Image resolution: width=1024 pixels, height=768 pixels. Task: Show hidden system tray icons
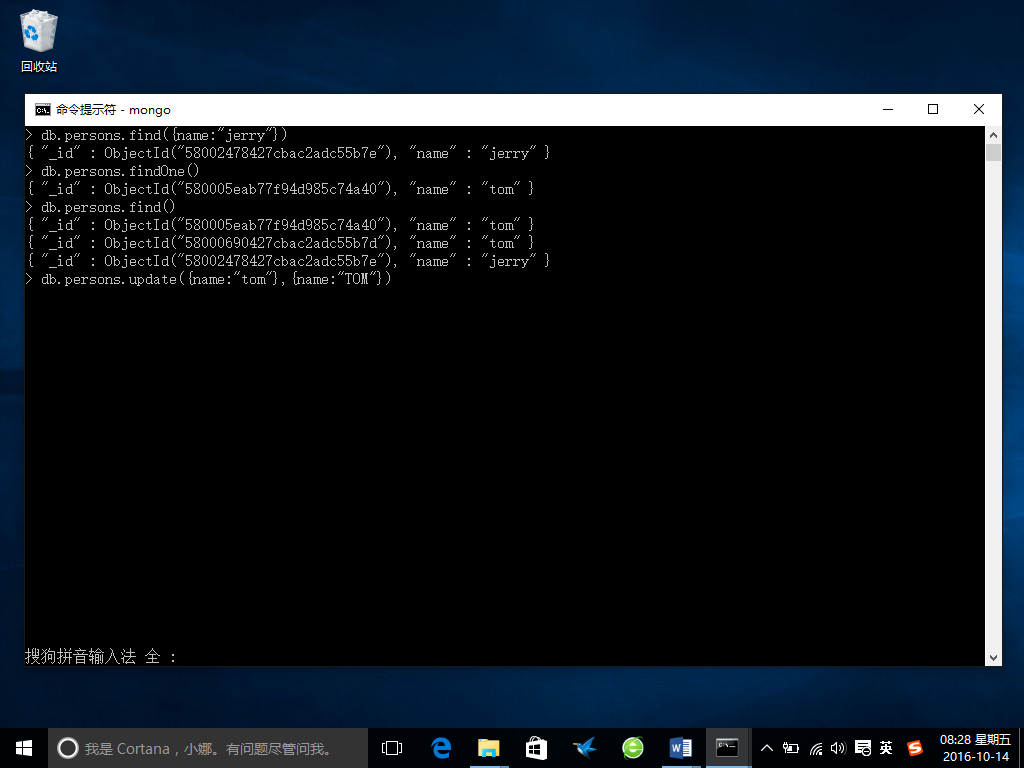point(767,748)
